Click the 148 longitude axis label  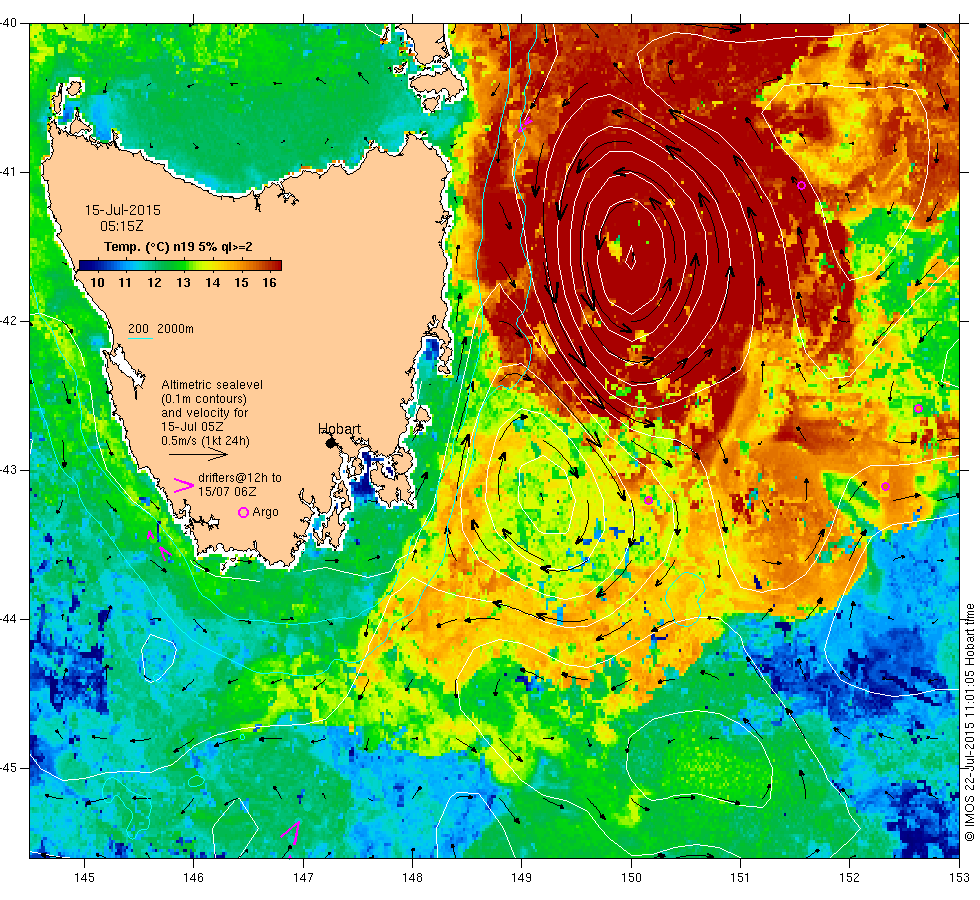pyautogui.click(x=412, y=878)
